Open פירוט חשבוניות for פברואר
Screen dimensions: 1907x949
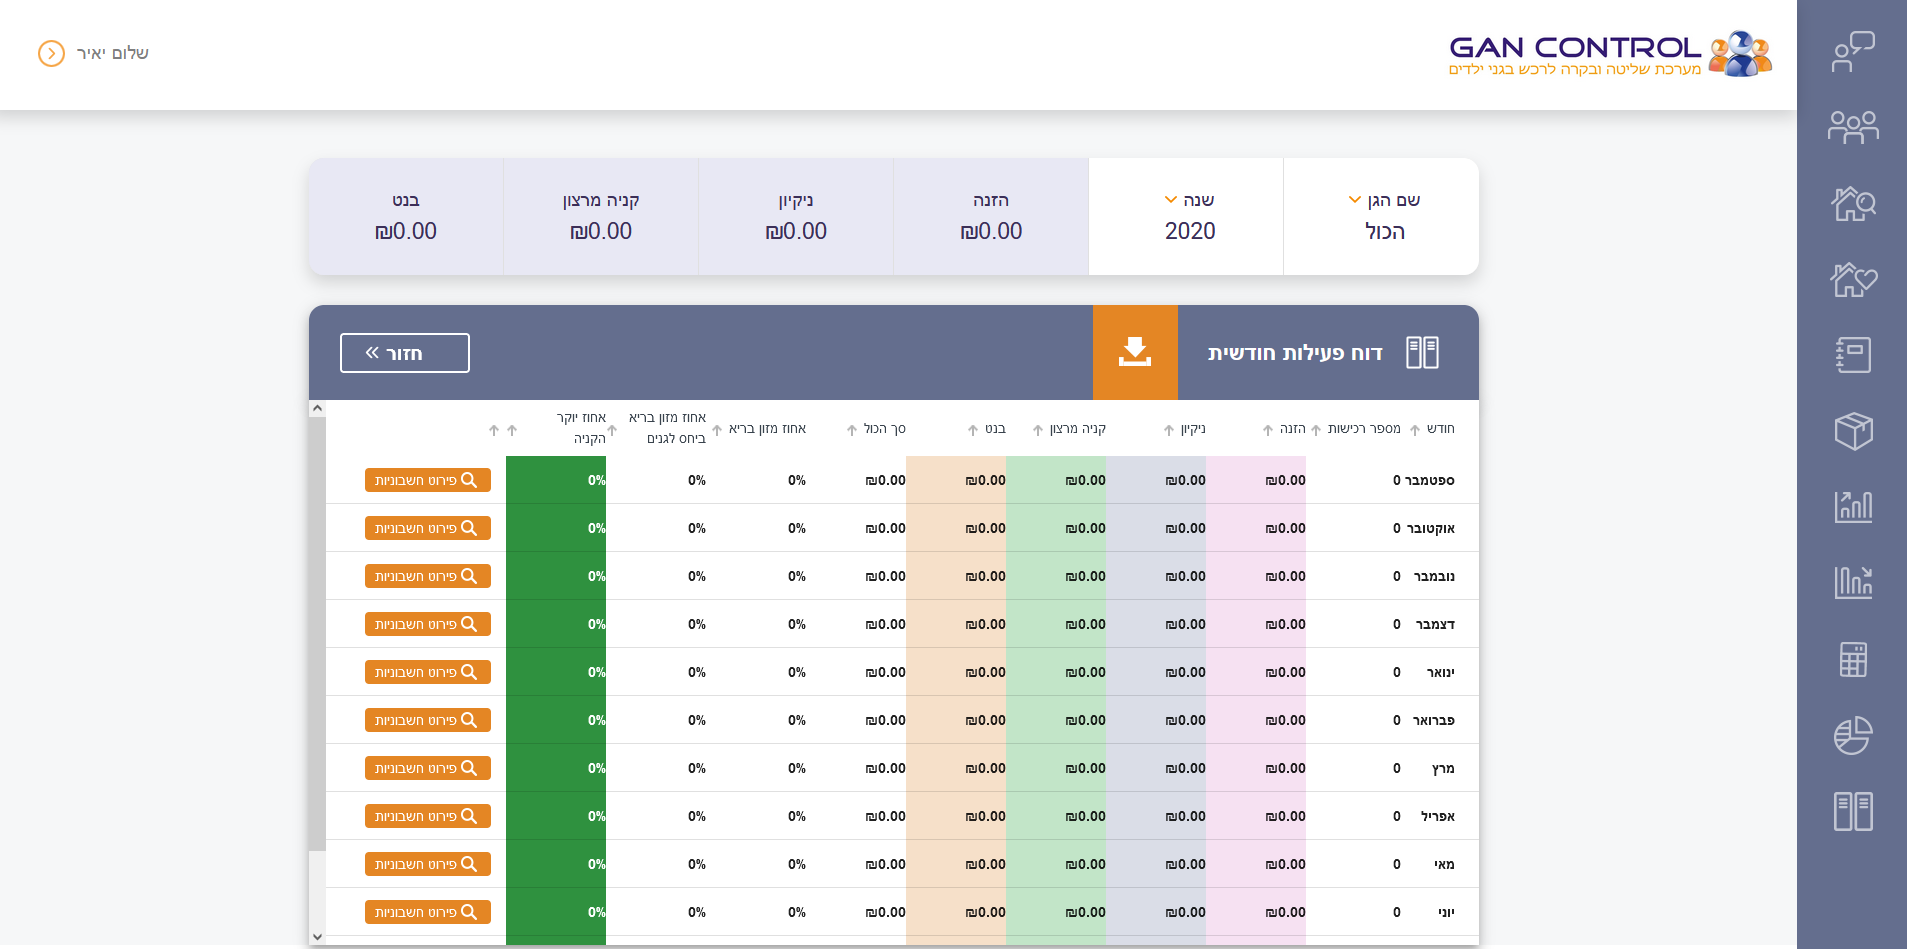click(x=428, y=720)
